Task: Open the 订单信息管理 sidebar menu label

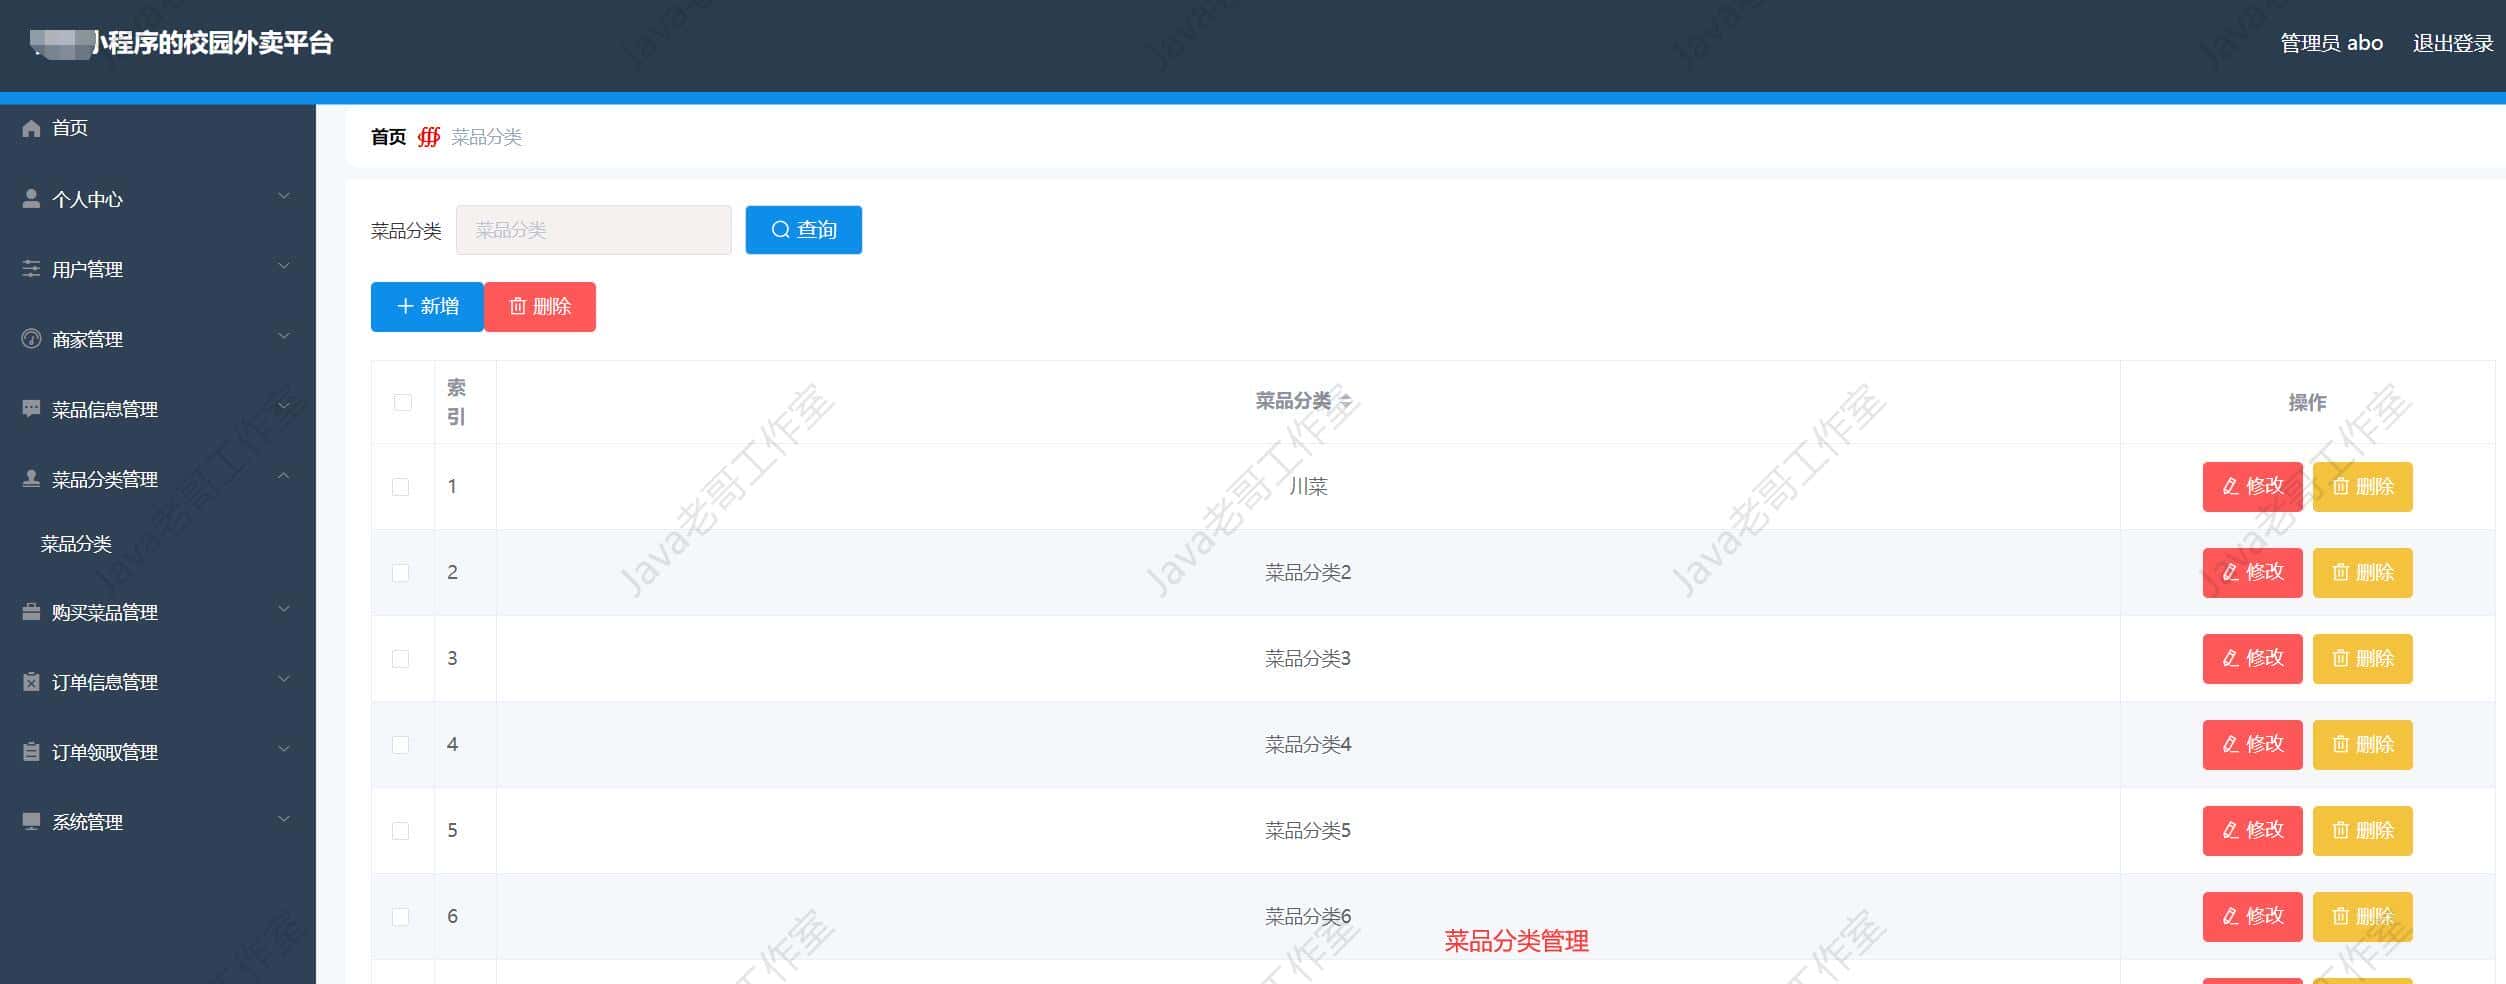Action: [x=105, y=682]
